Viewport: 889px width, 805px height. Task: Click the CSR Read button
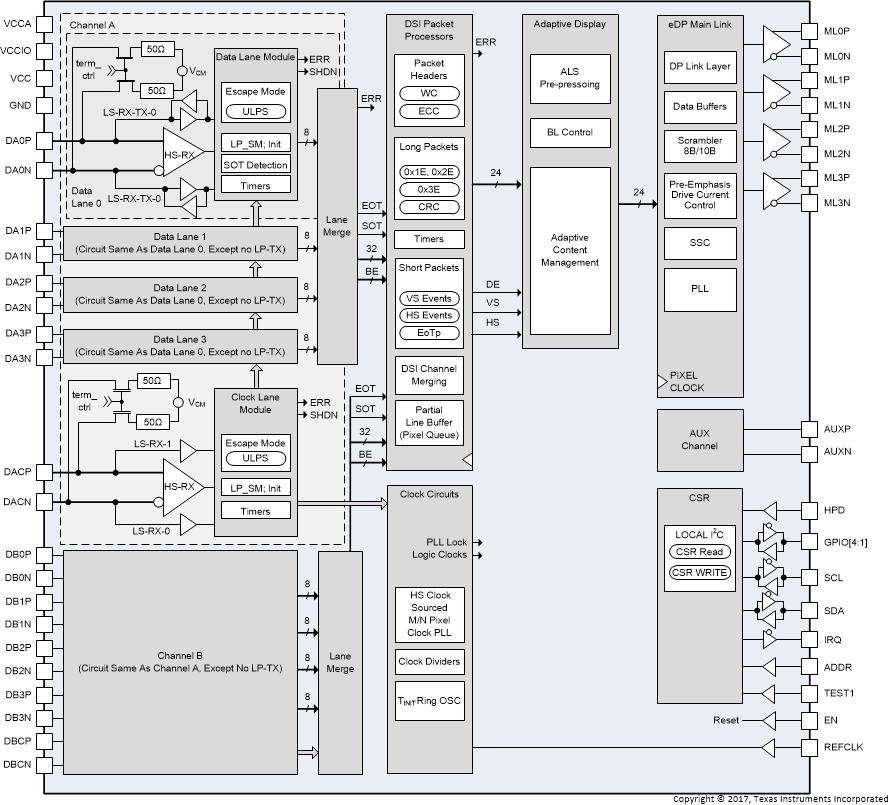[x=699, y=551]
